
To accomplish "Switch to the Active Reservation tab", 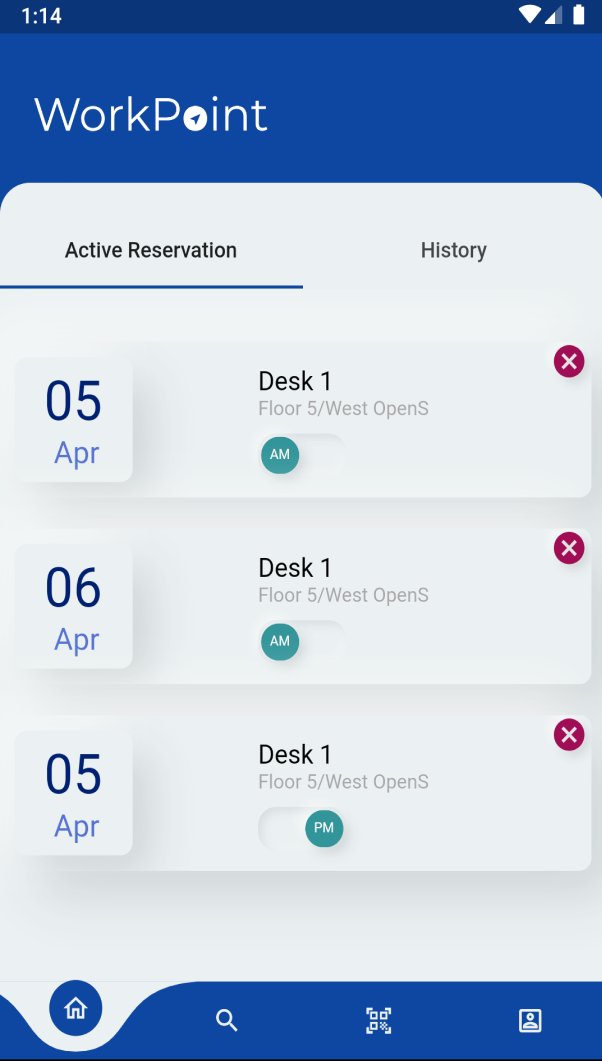I will 150,250.
